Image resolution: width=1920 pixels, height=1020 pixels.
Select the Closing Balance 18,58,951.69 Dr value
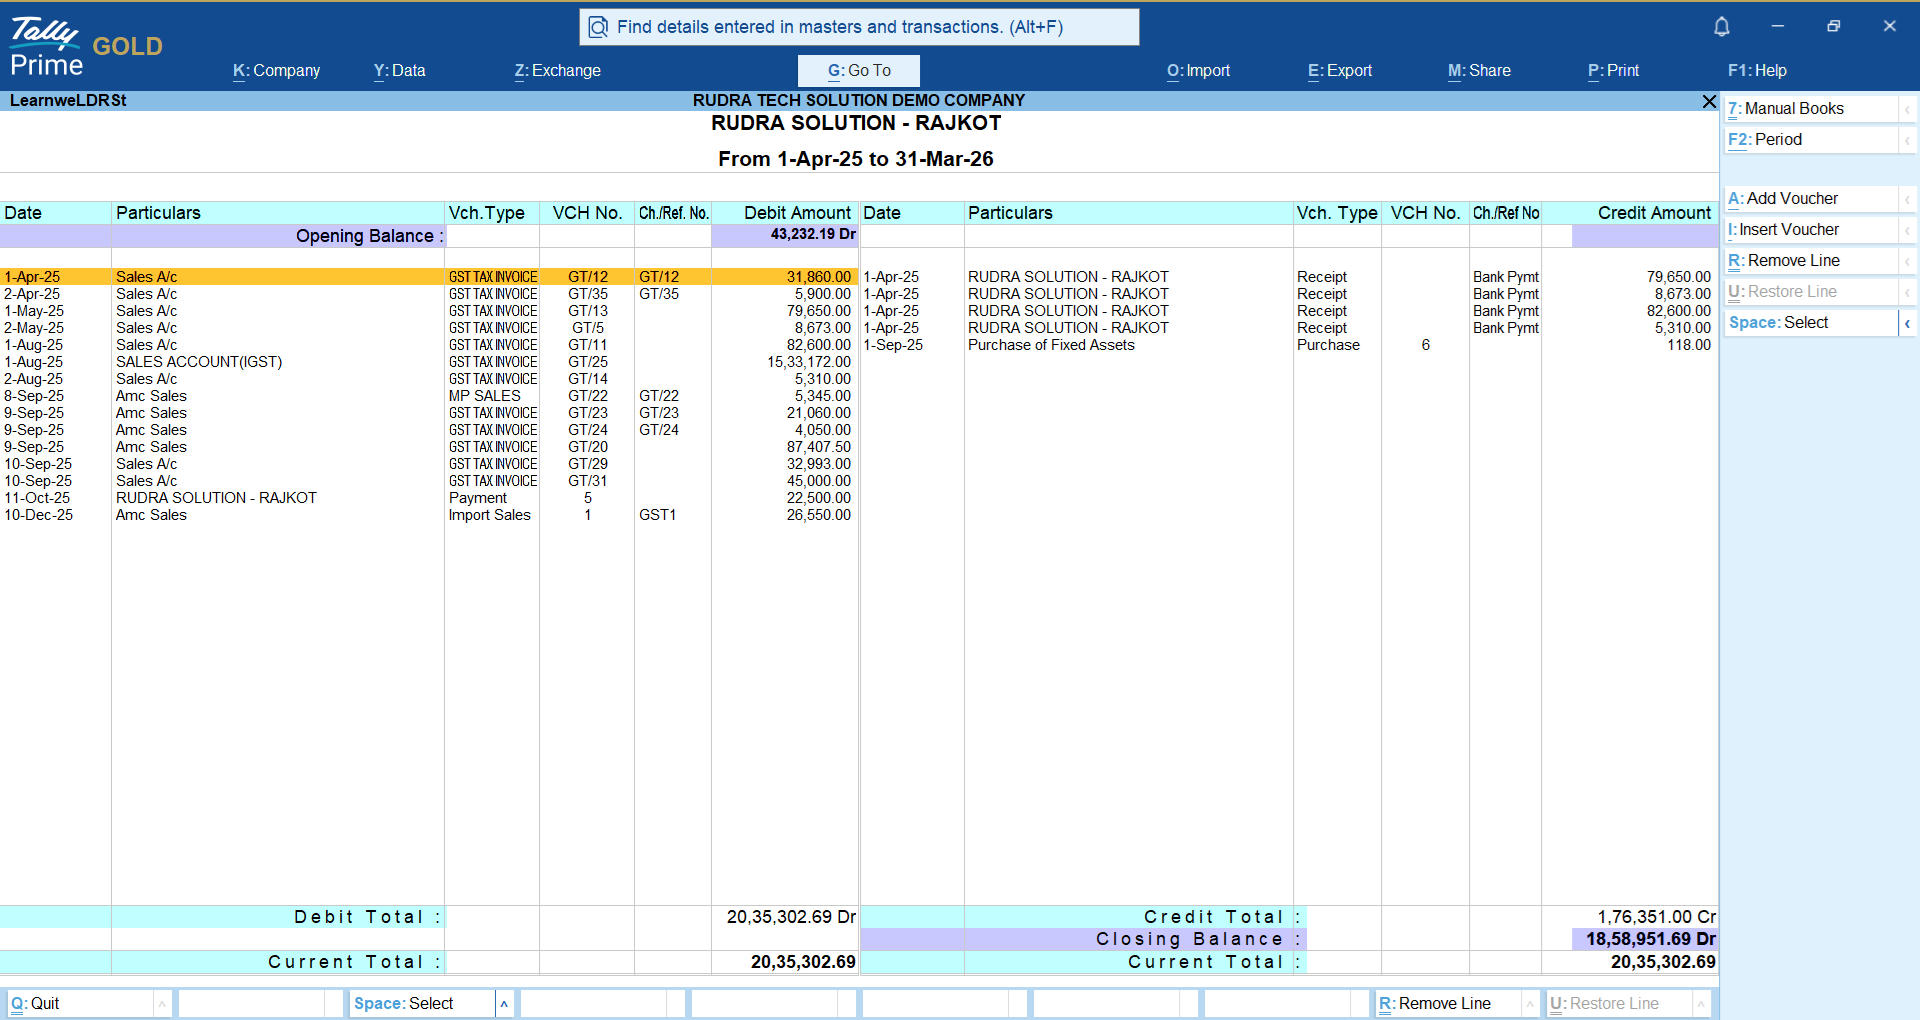[1650, 939]
